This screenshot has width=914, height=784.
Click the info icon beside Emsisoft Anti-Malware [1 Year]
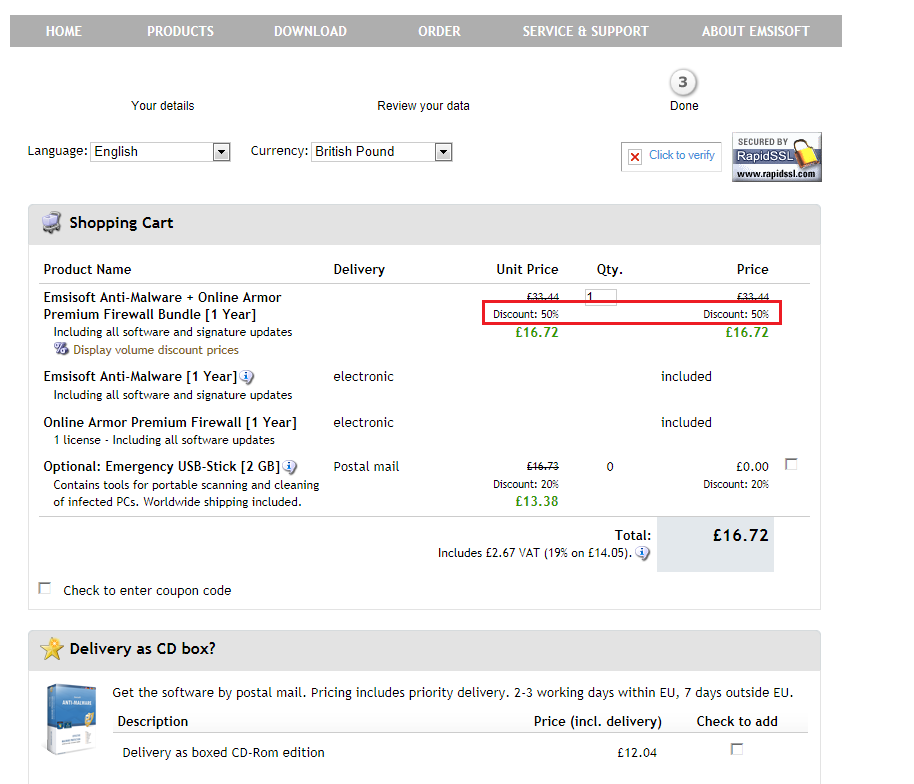click(247, 377)
